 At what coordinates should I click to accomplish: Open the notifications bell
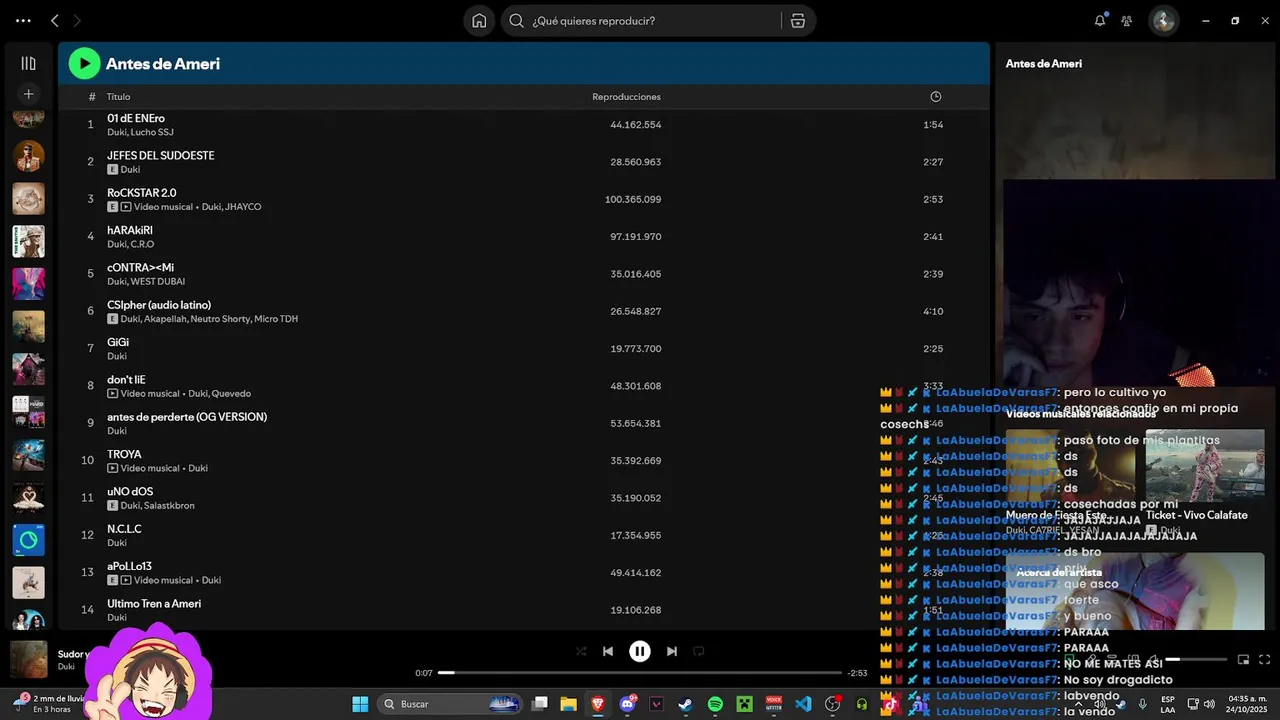(1100, 20)
